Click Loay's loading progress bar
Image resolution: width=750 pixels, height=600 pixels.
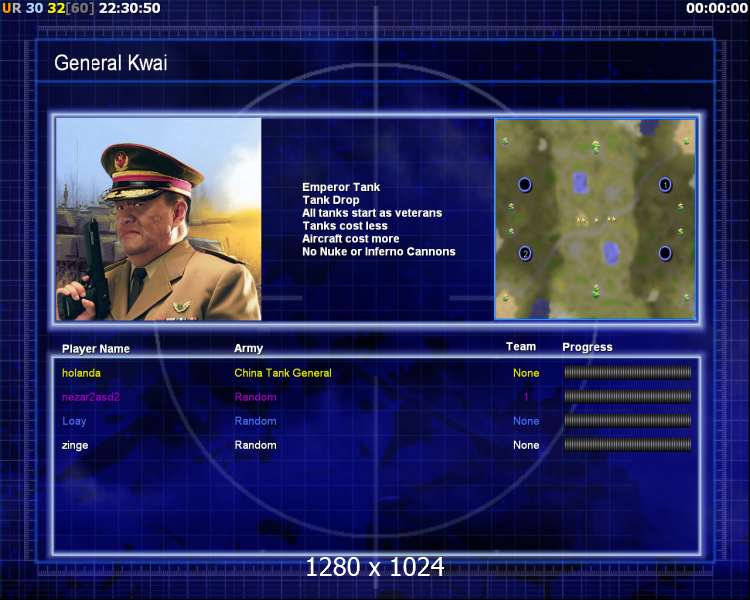(628, 421)
